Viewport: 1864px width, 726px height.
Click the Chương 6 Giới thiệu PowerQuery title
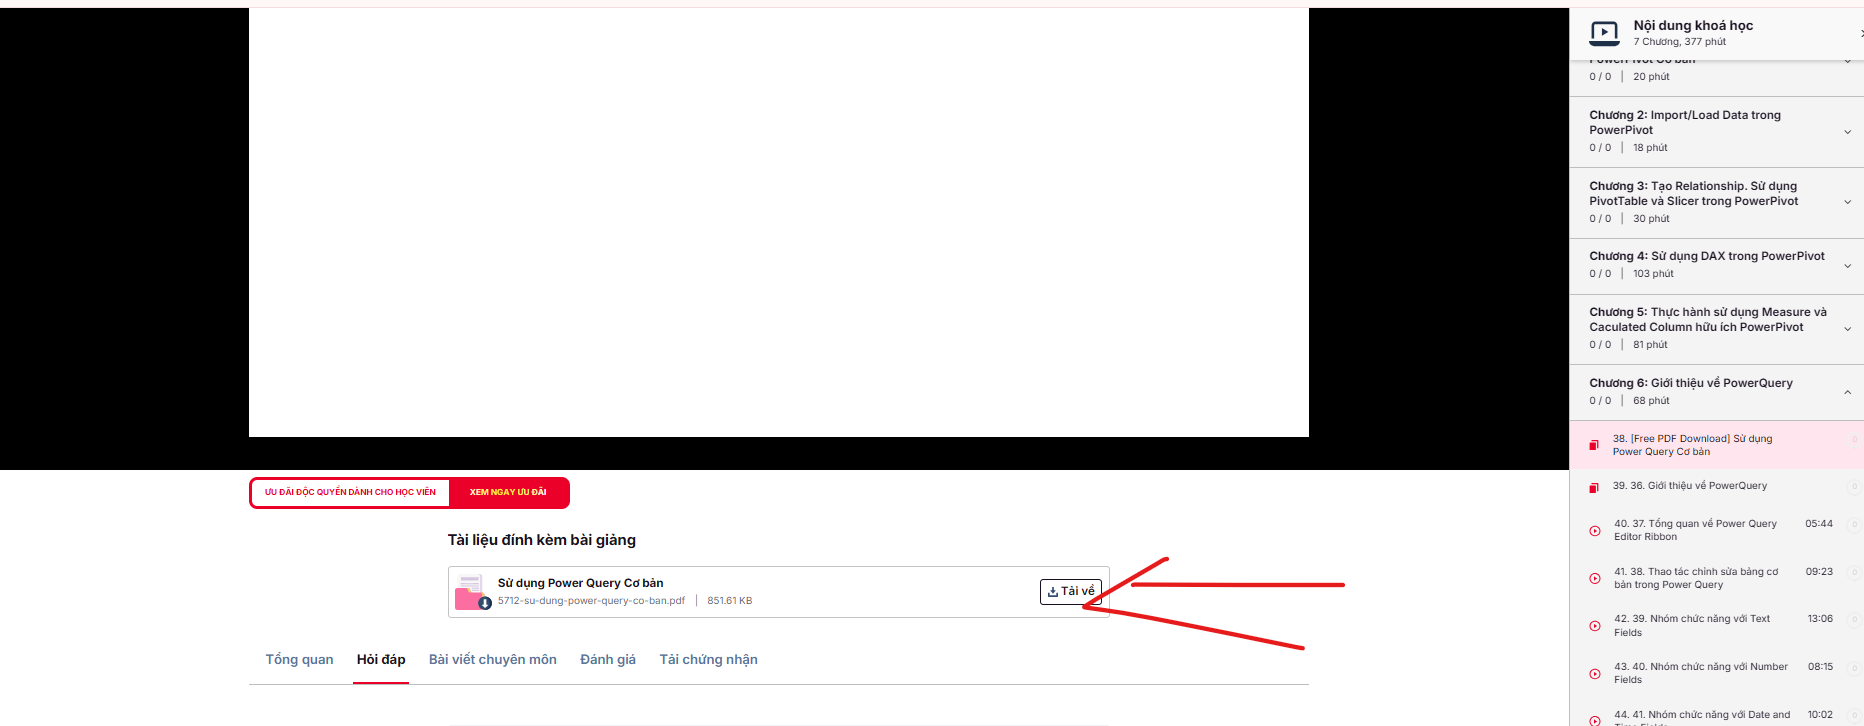tap(1691, 383)
